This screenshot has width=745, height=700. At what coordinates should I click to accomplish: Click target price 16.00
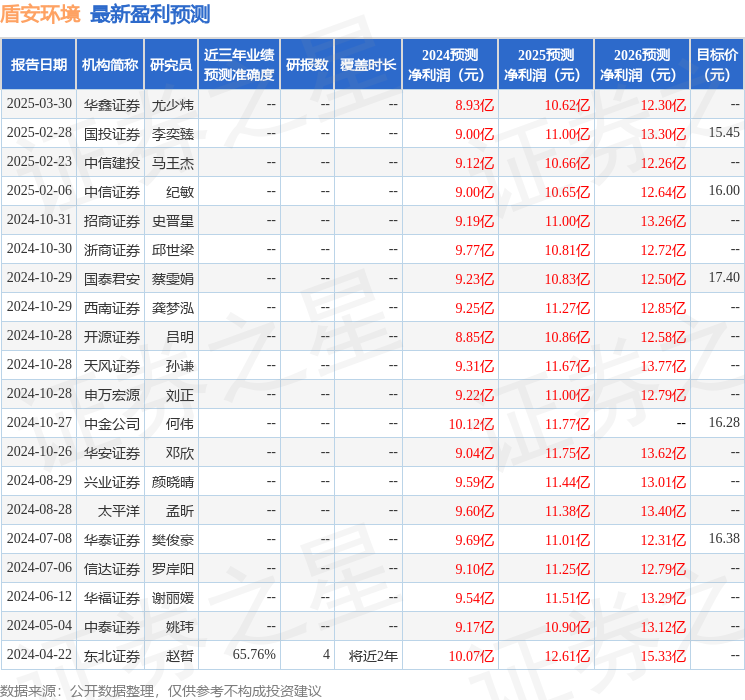click(724, 190)
